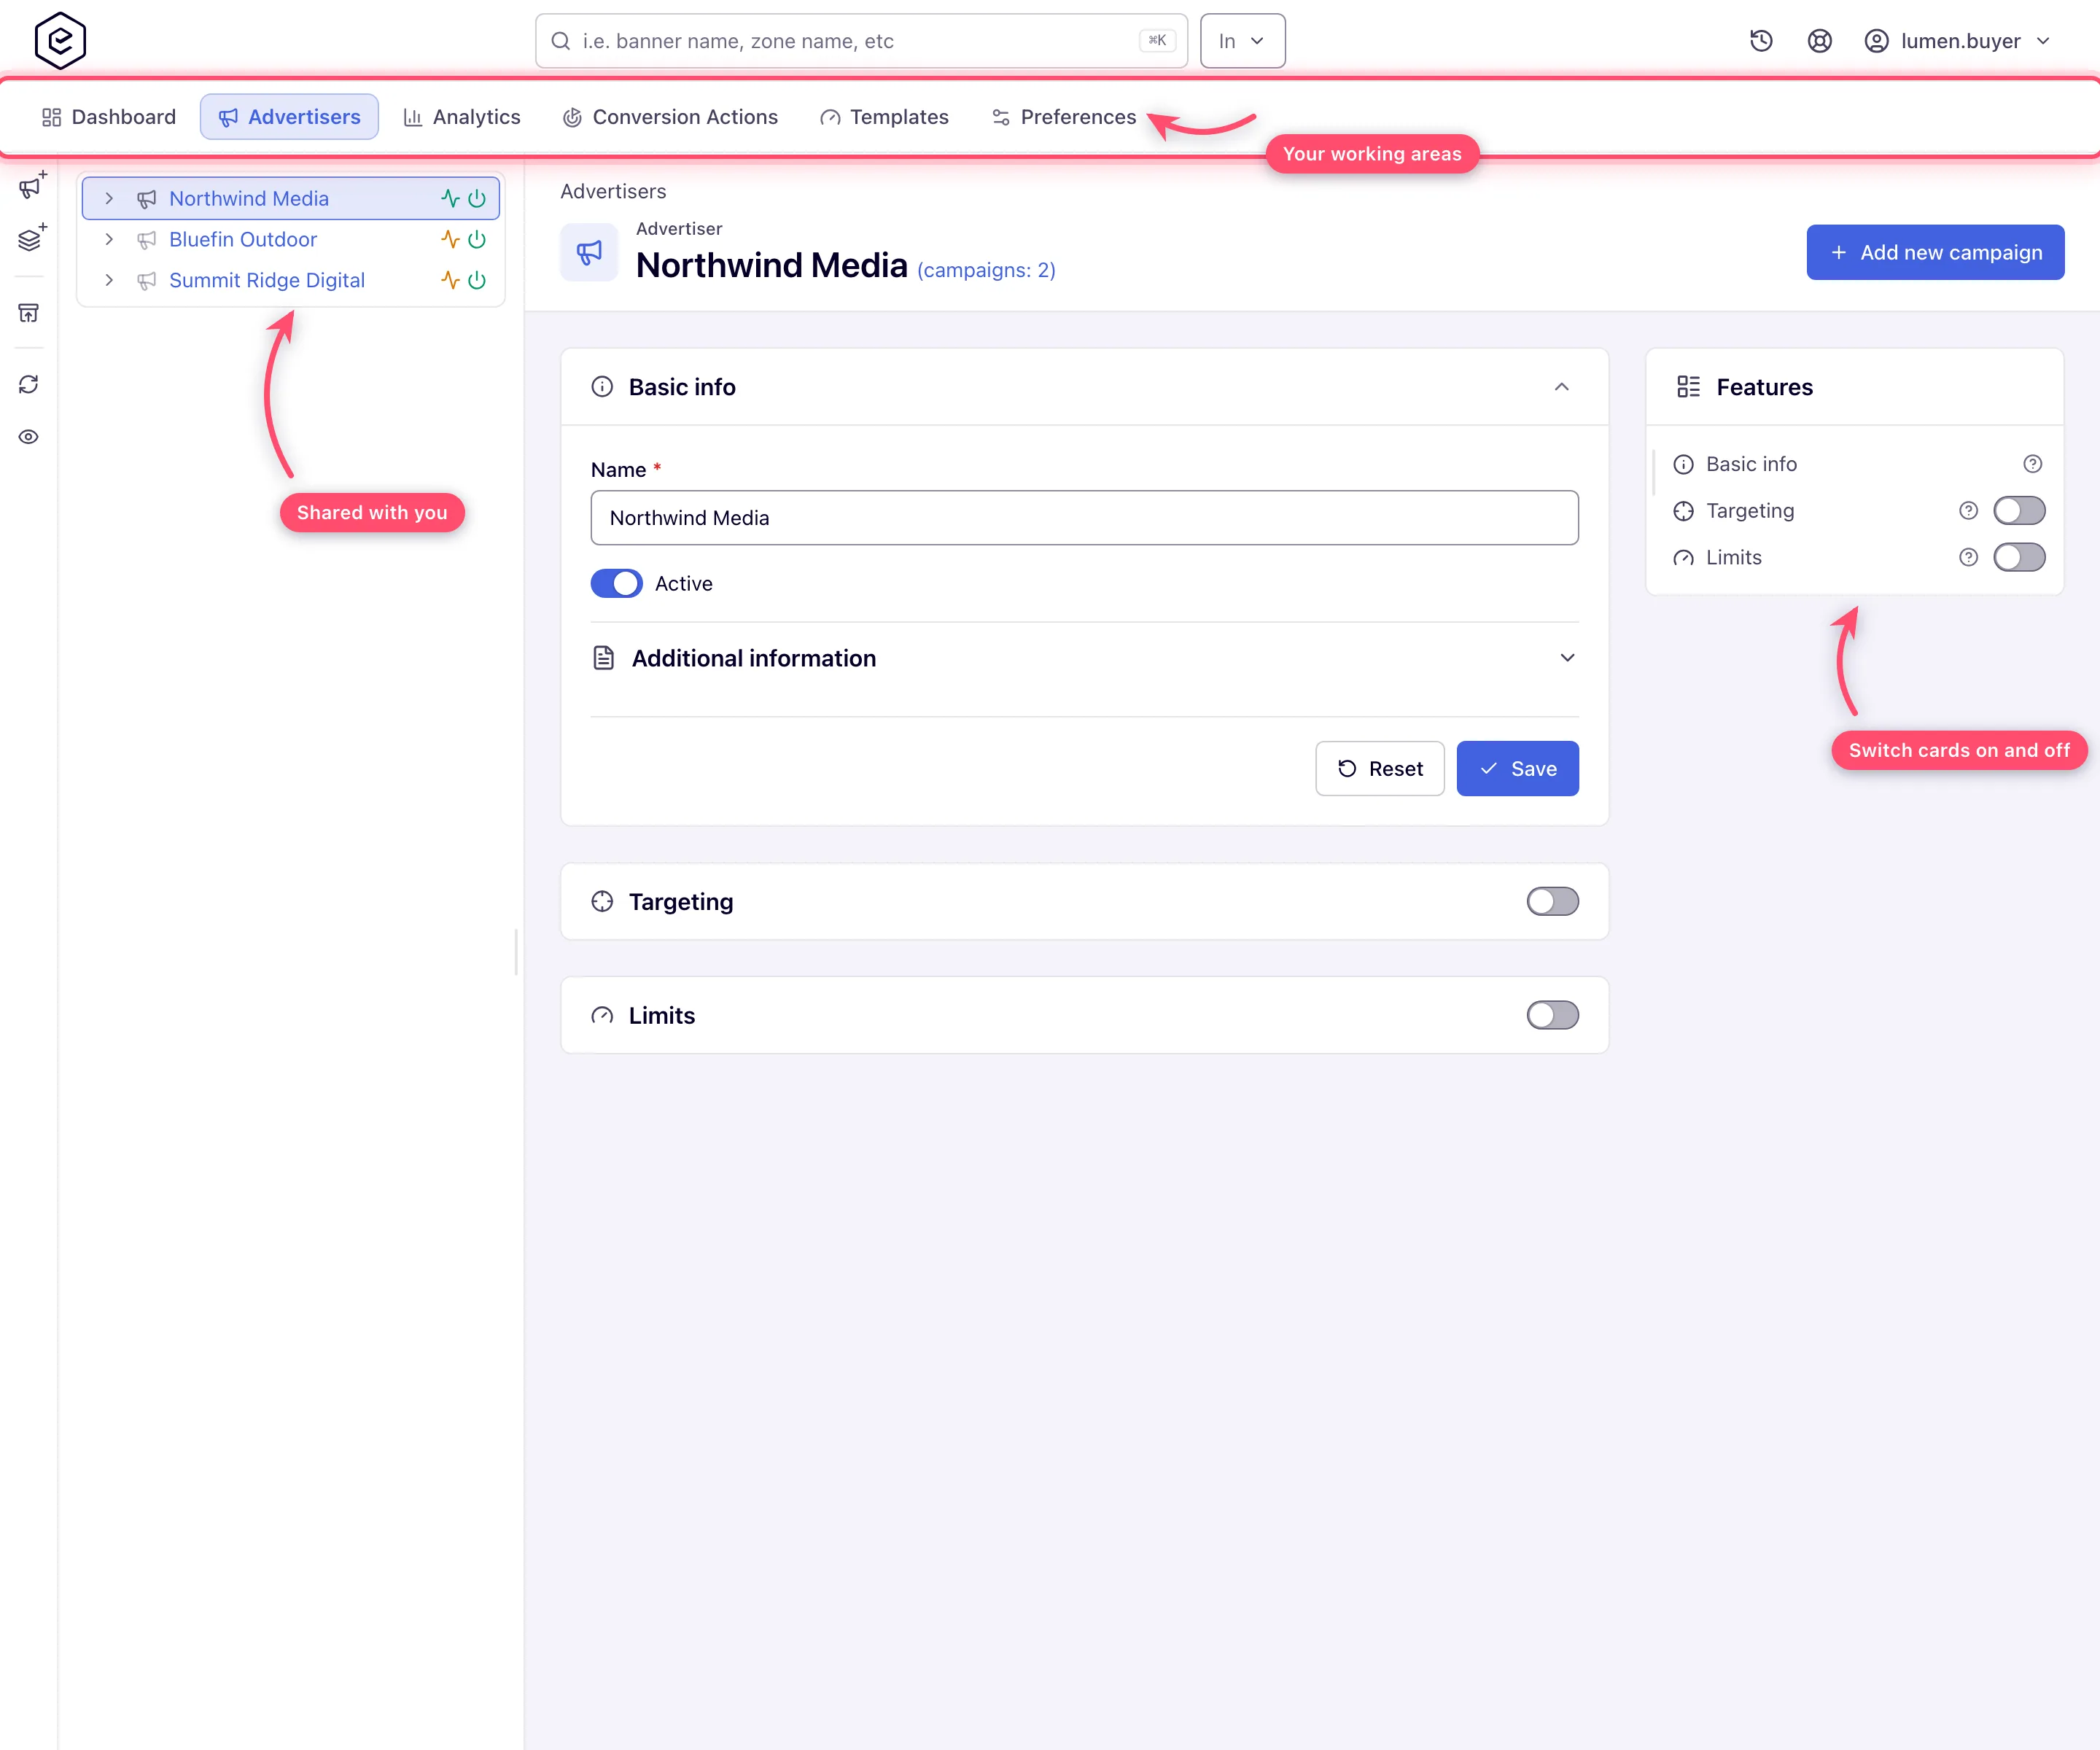Screen dimensions: 2100x1750
Task: Expand Additional information section
Action: point(1567,658)
